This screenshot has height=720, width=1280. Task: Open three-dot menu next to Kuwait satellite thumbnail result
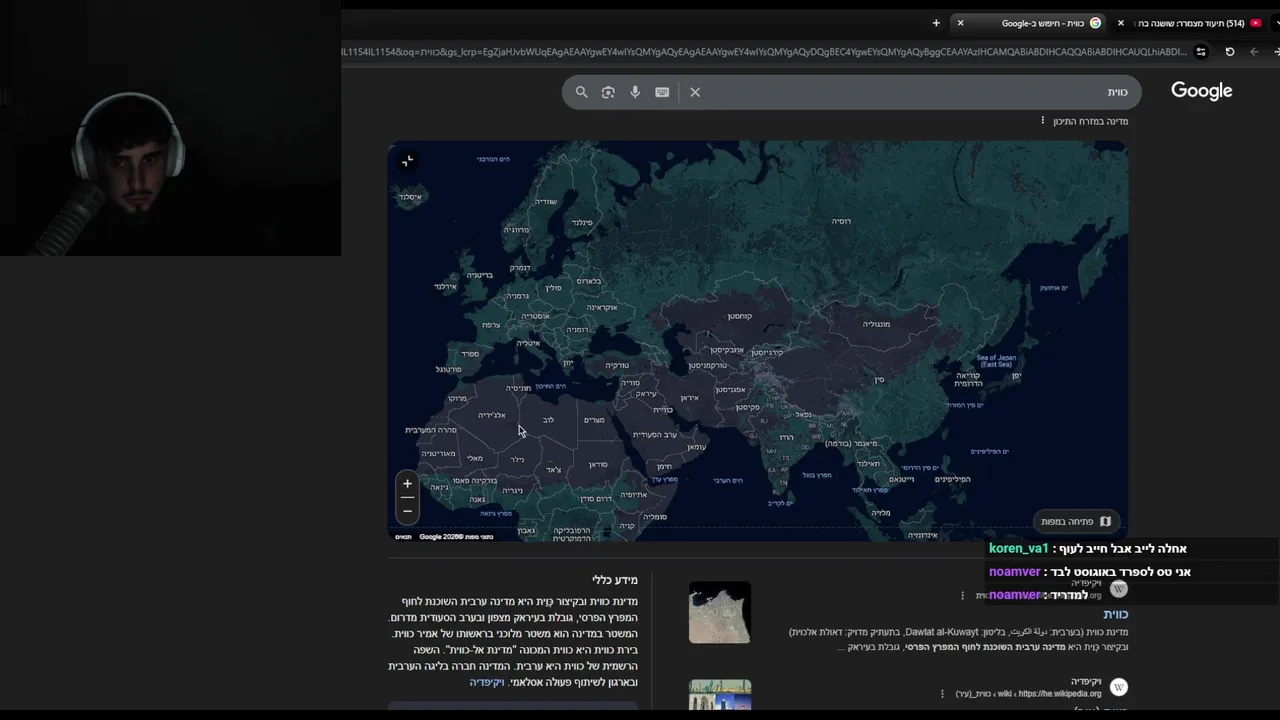(963, 595)
